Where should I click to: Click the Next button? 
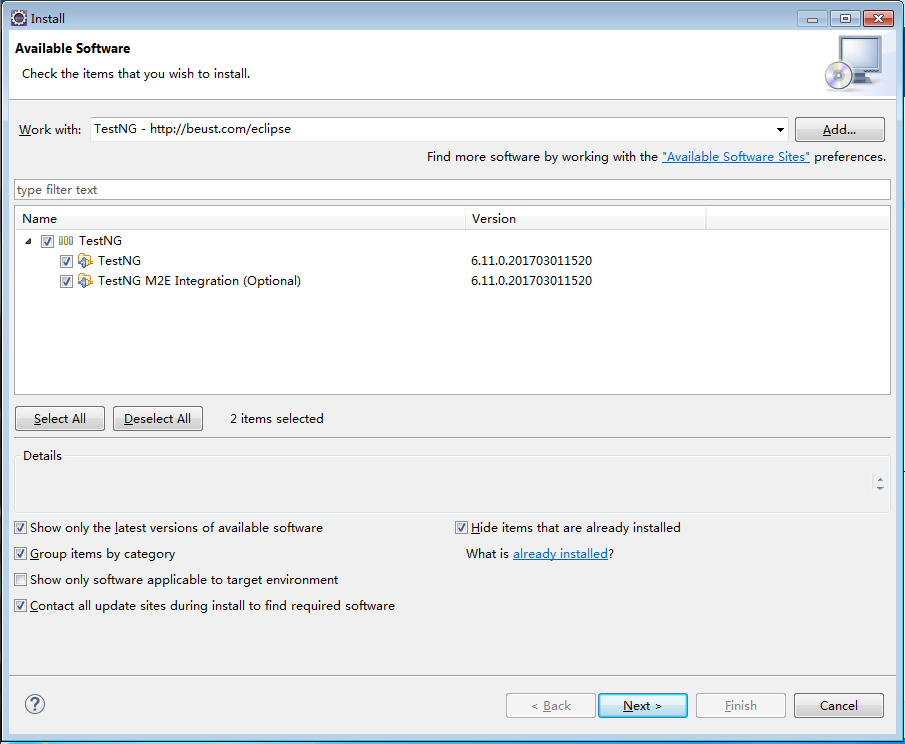click(x=642, y=706)
